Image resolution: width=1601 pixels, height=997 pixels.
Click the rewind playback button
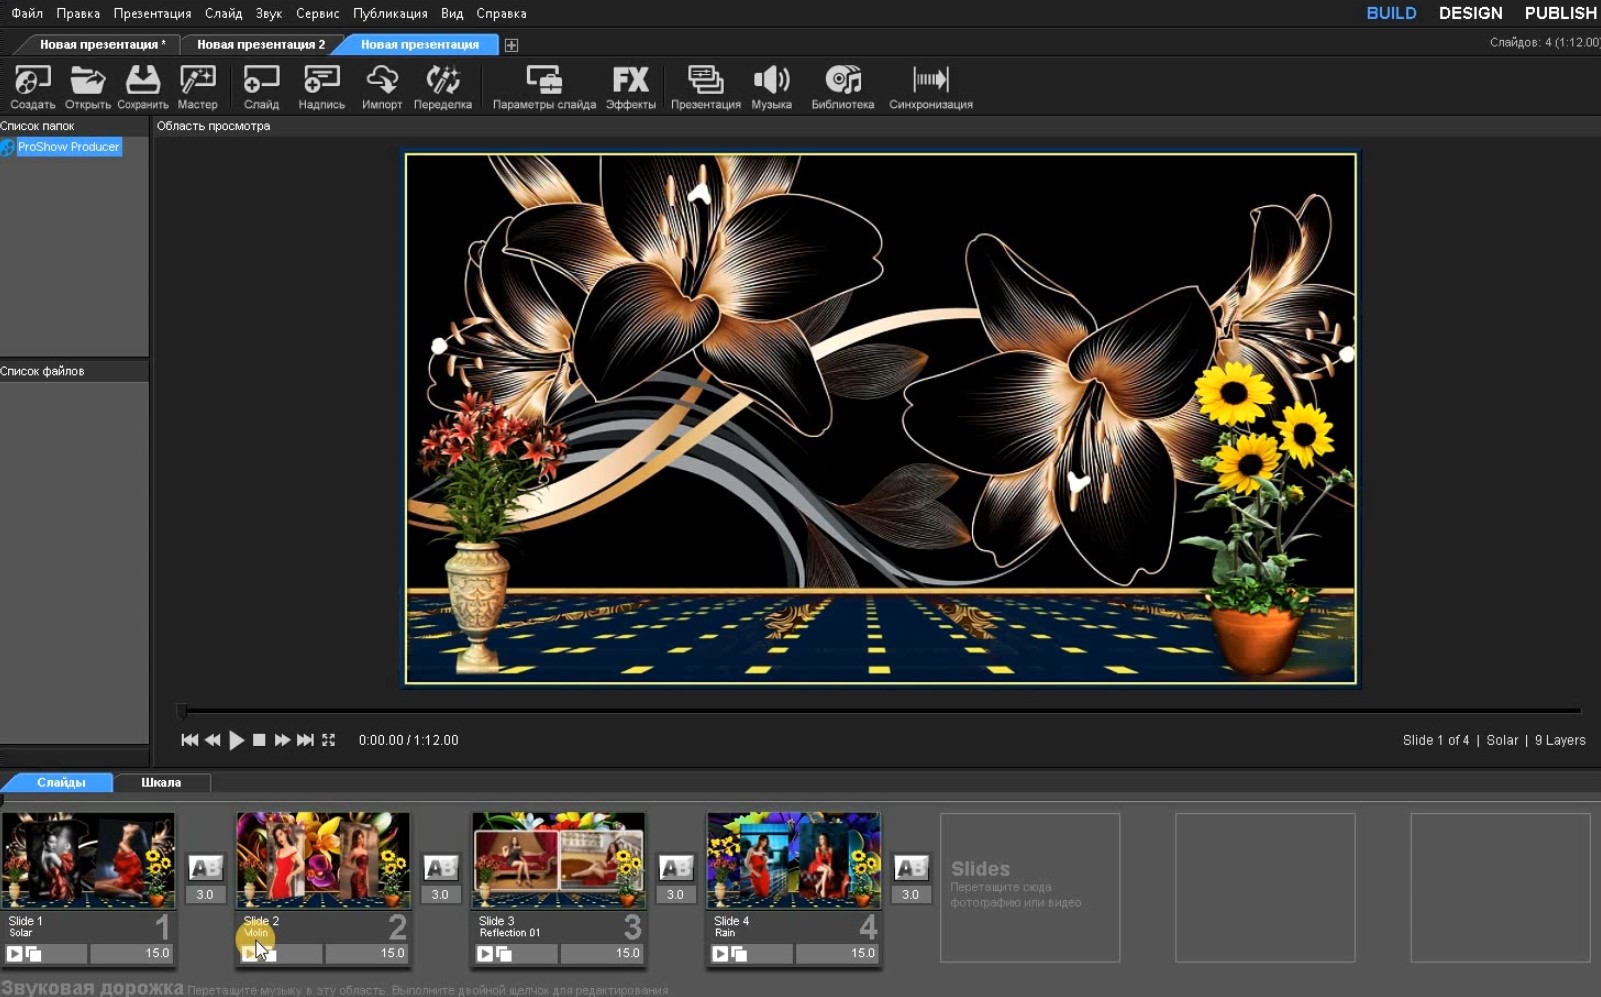[x=212, y=740]
